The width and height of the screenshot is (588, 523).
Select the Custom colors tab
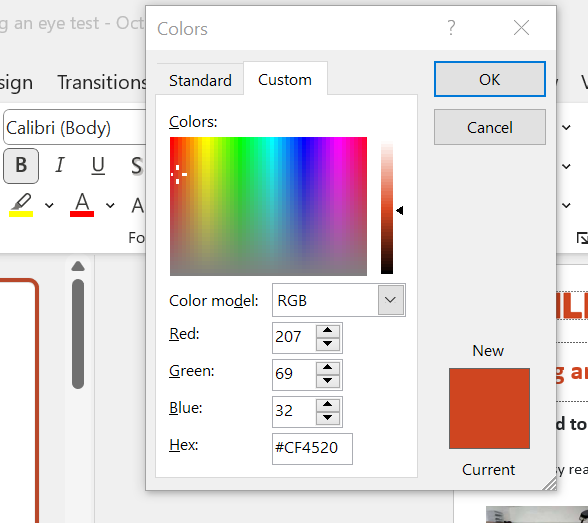click(285, 79)
